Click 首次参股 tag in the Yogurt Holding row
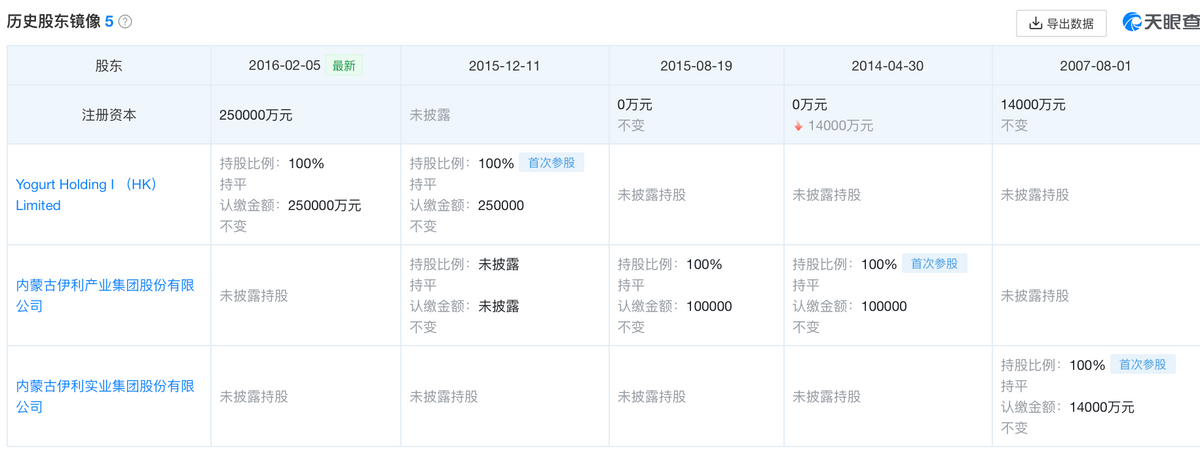 [551, 163]
